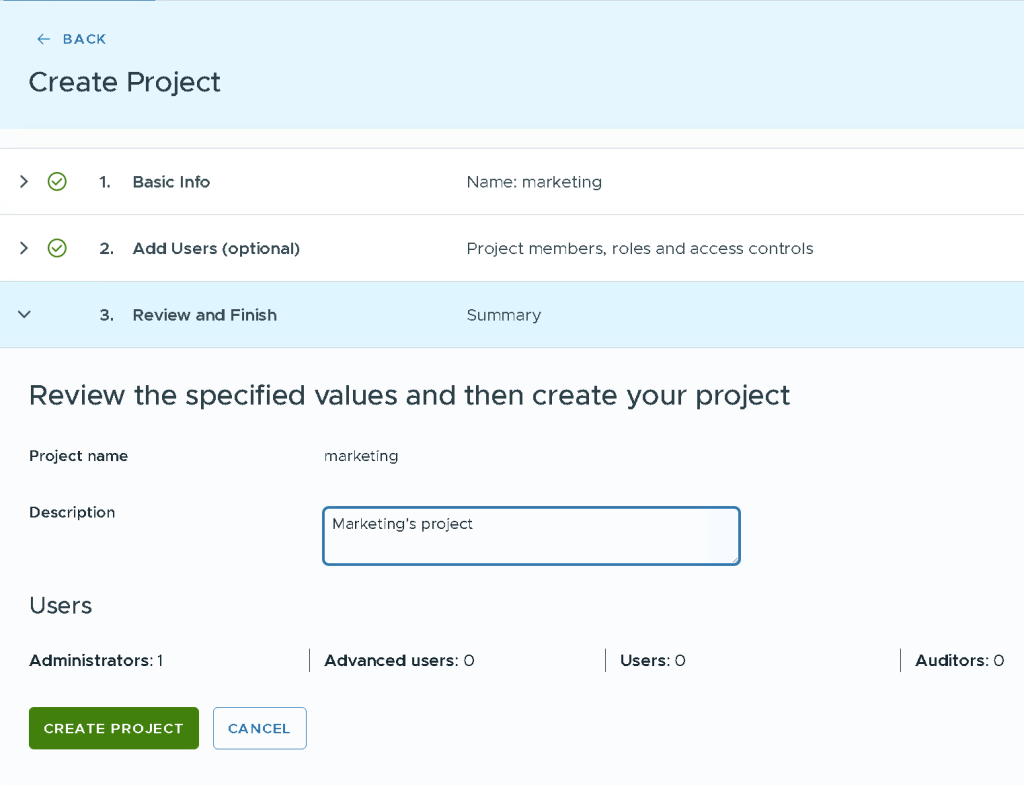This screenshot has height=785, width=1024.
Task: Click the 'marketing' project name value
Action: coord(361,456)
